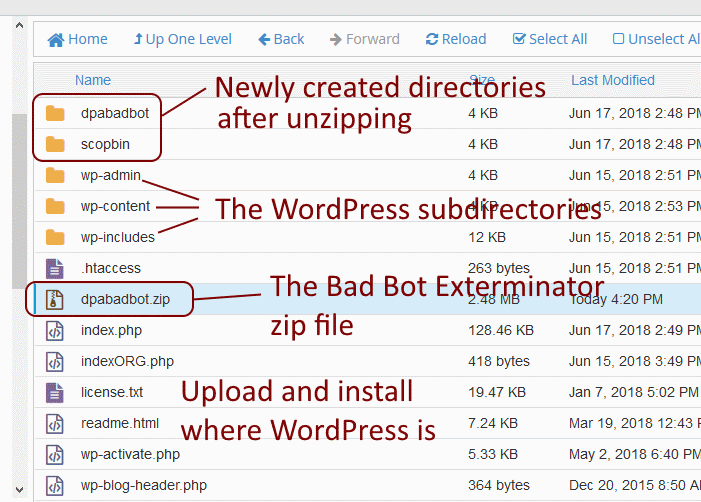The height and width of the screenshot is (502, 701).
Task: Select the wp-content folder name
Action: pos(115,206)
